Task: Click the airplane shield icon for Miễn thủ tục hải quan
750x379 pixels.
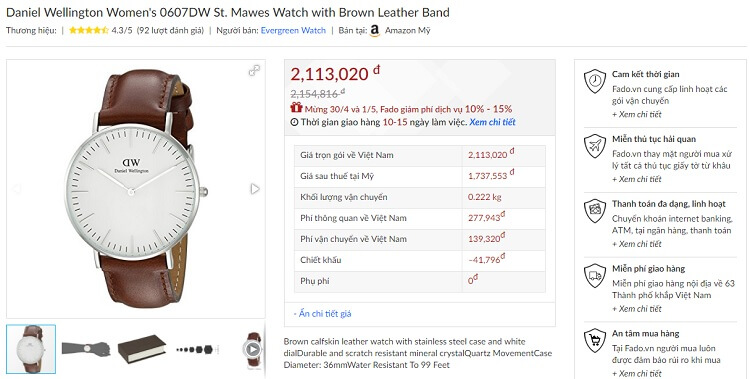Action: point(595,146)
